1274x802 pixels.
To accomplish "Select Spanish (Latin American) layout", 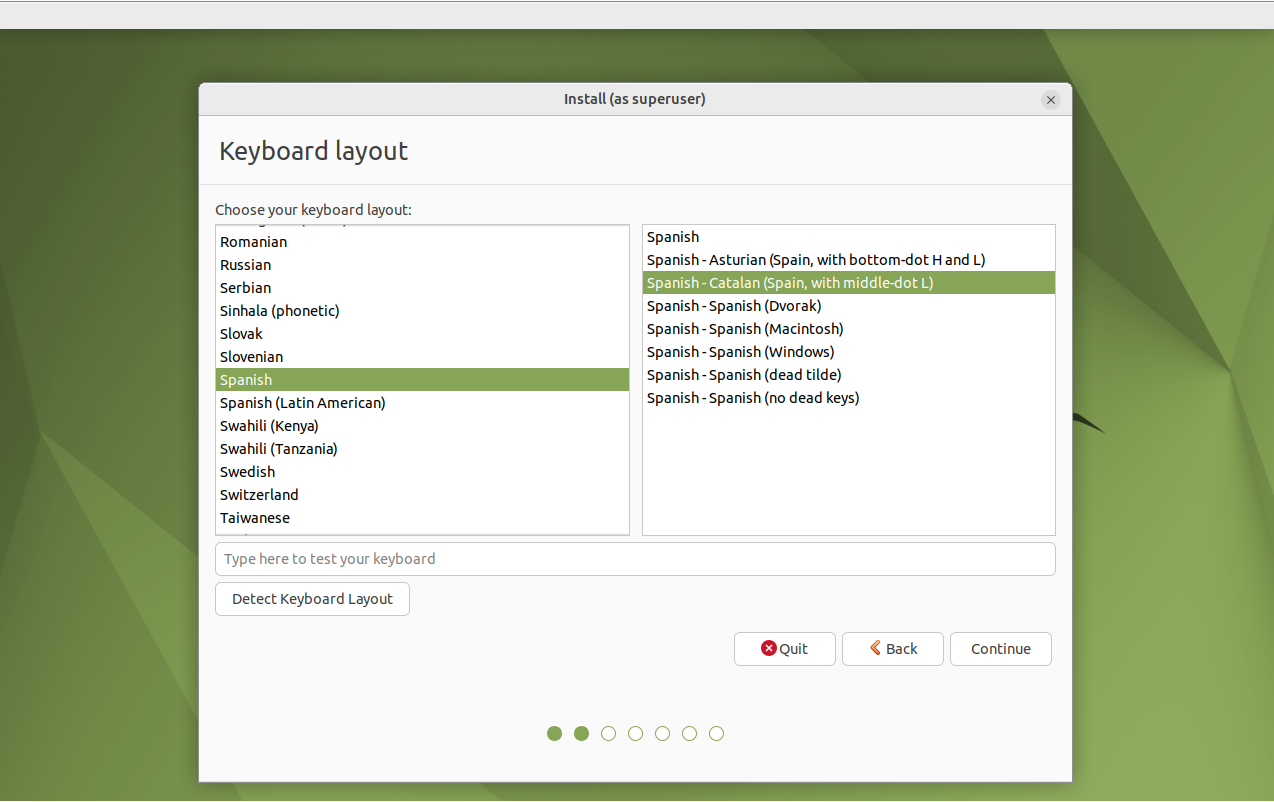I will [x=303, y=403].
